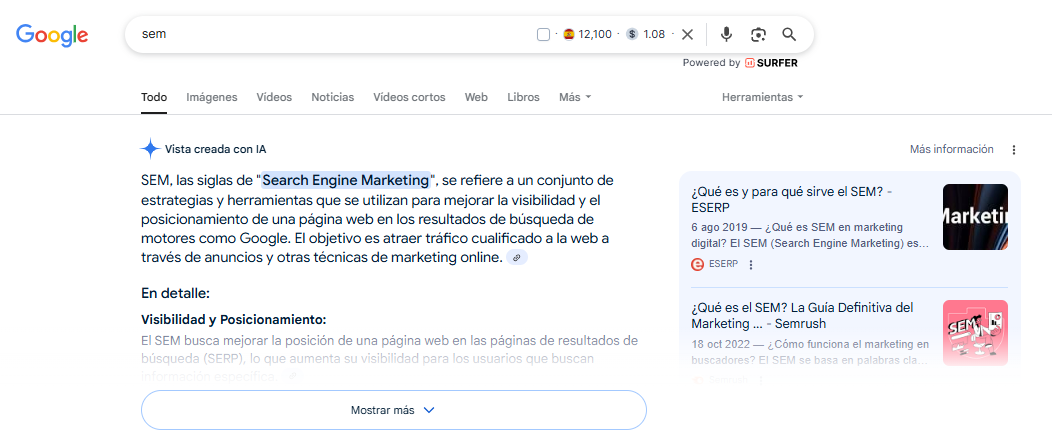This screenshot has width=1052, height=432.
Task: Select the Todo tab
Action: [154, 97]
